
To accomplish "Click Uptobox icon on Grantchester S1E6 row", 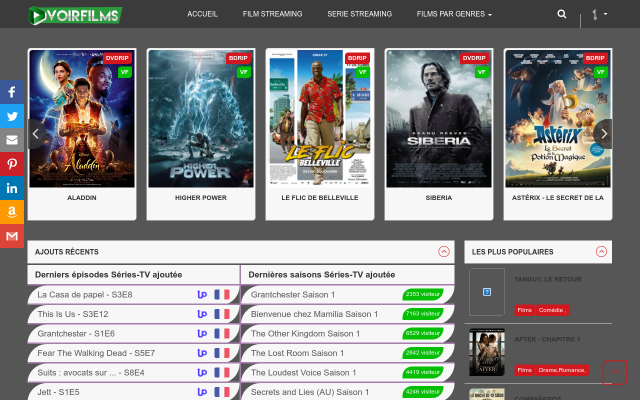I will point(202,334).
